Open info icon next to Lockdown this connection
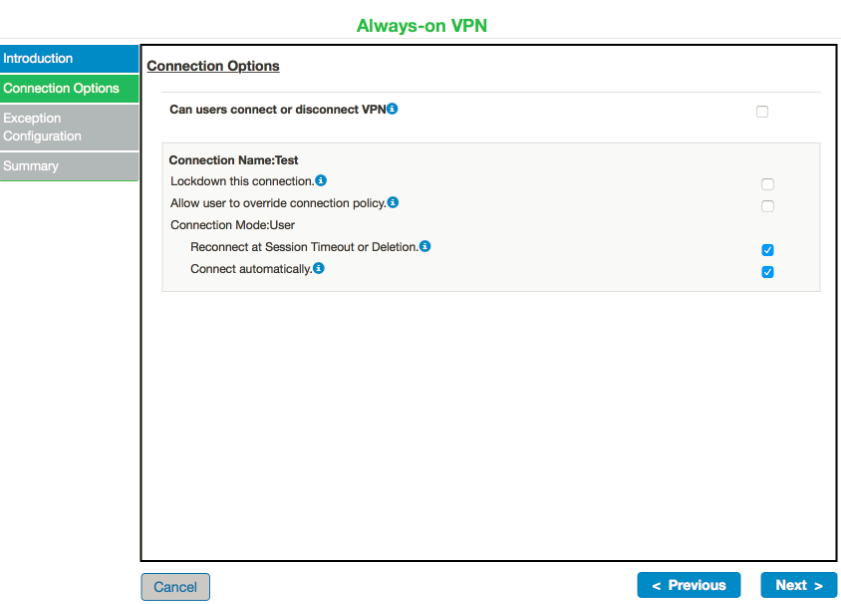Screen dimensions: 841x604 pos(321,181)
